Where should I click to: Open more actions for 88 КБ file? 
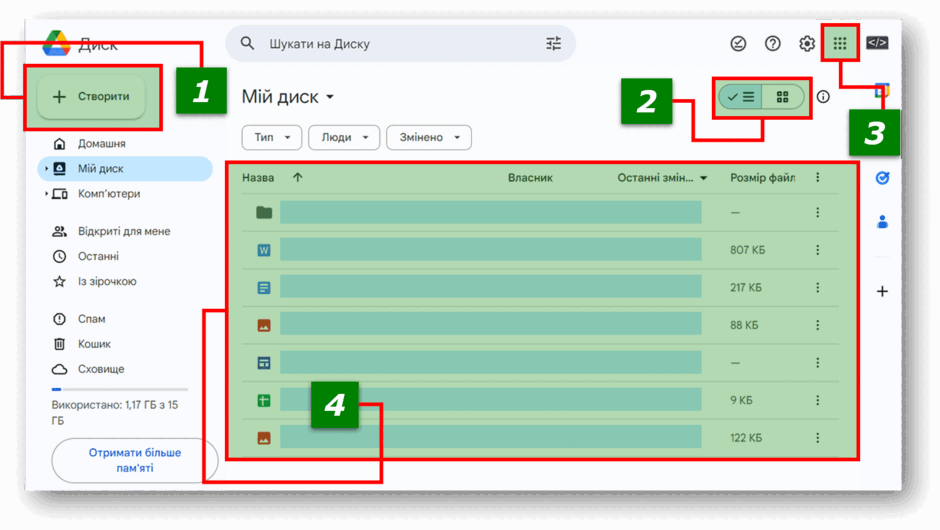click(817, 325)
